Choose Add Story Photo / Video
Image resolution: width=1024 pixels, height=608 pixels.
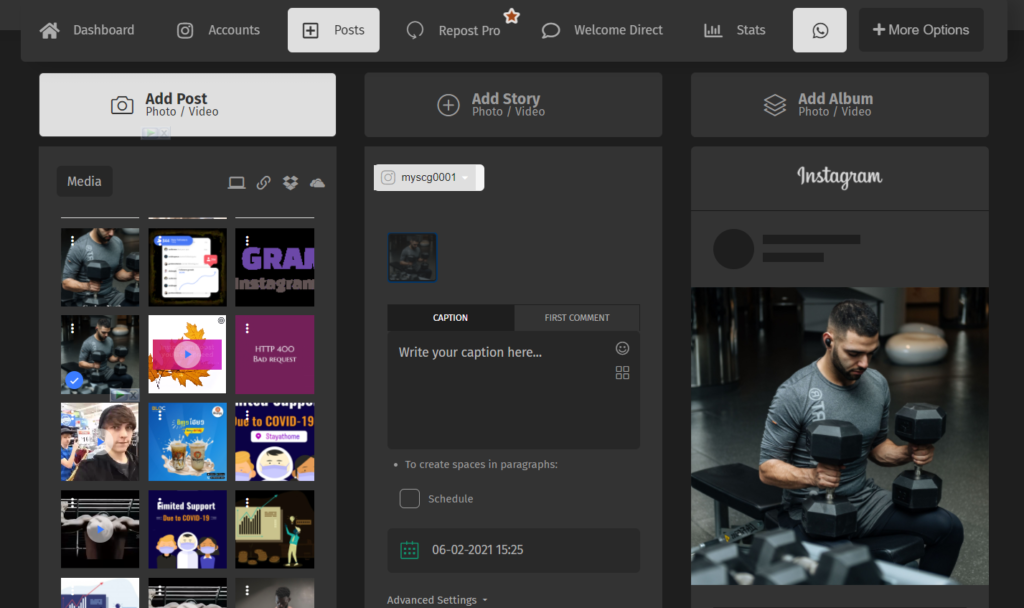(x=513, y=104)
